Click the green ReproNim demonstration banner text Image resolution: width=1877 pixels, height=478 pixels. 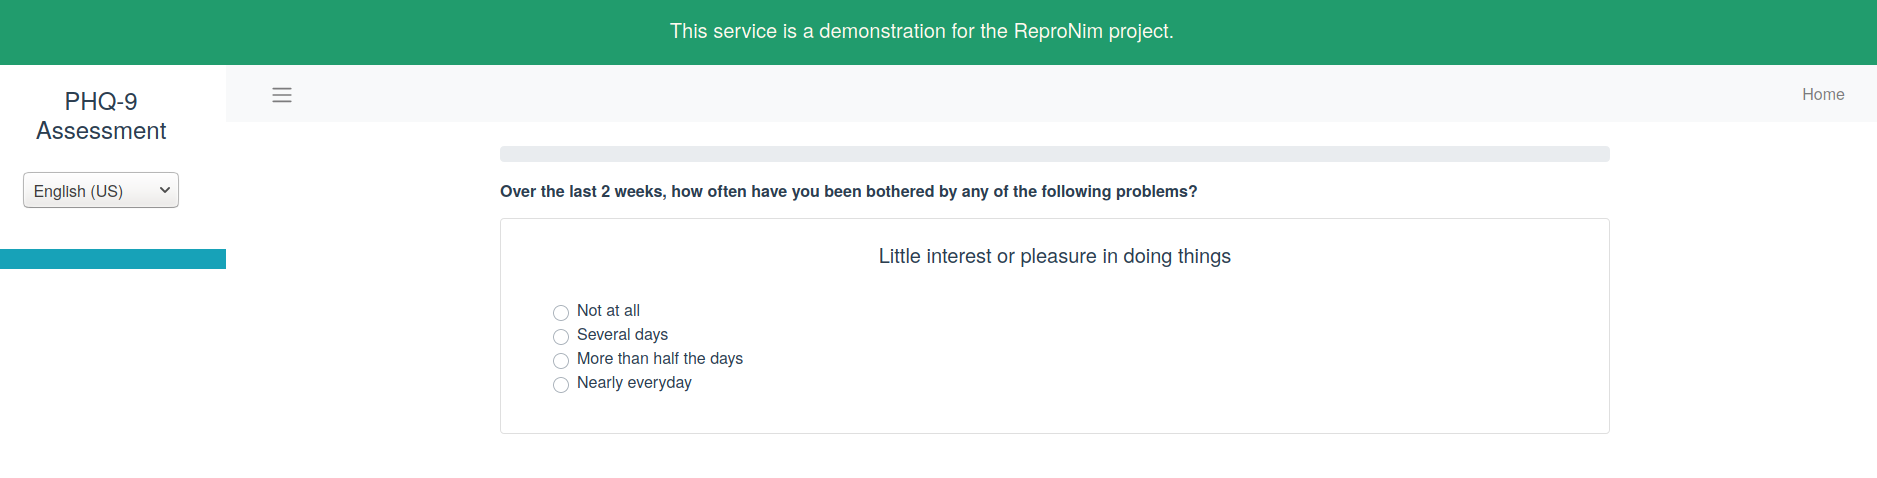(x=922, y=31)
